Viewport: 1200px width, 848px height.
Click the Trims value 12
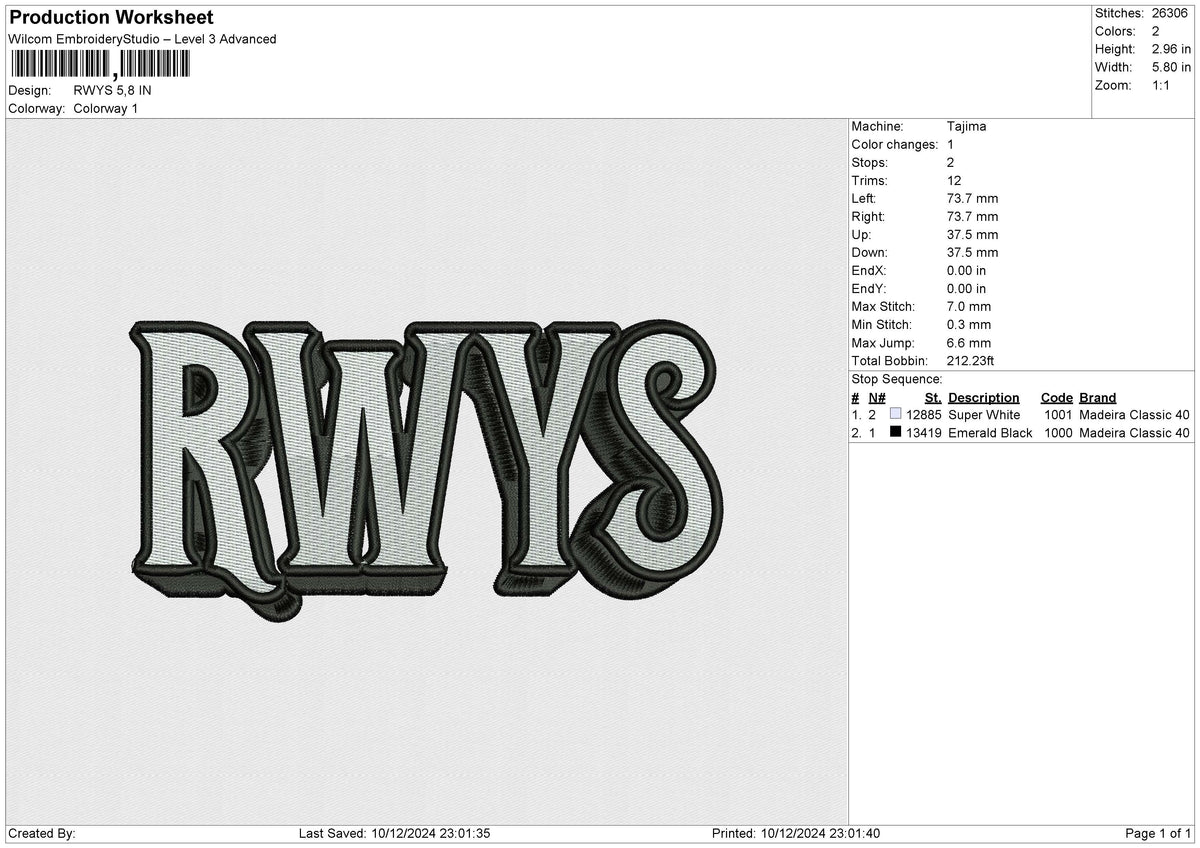click(x=954, y=180)
